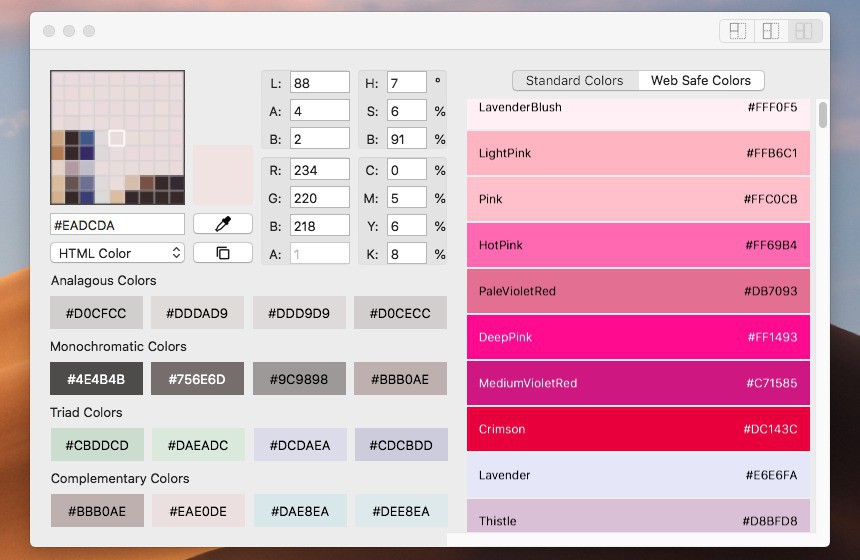860x560 pixels.
Task: Switch to the Standard Colors tab
Action: [574, 81]
